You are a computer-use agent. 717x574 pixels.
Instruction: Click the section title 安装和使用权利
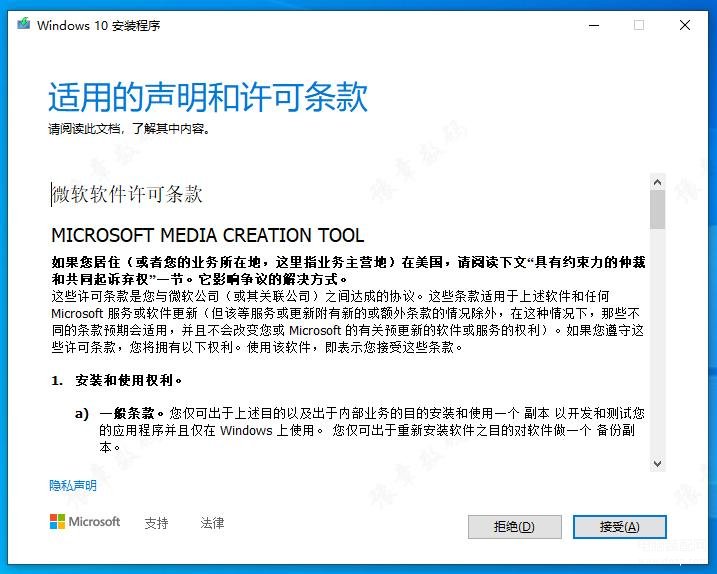(x=128, y=381)
